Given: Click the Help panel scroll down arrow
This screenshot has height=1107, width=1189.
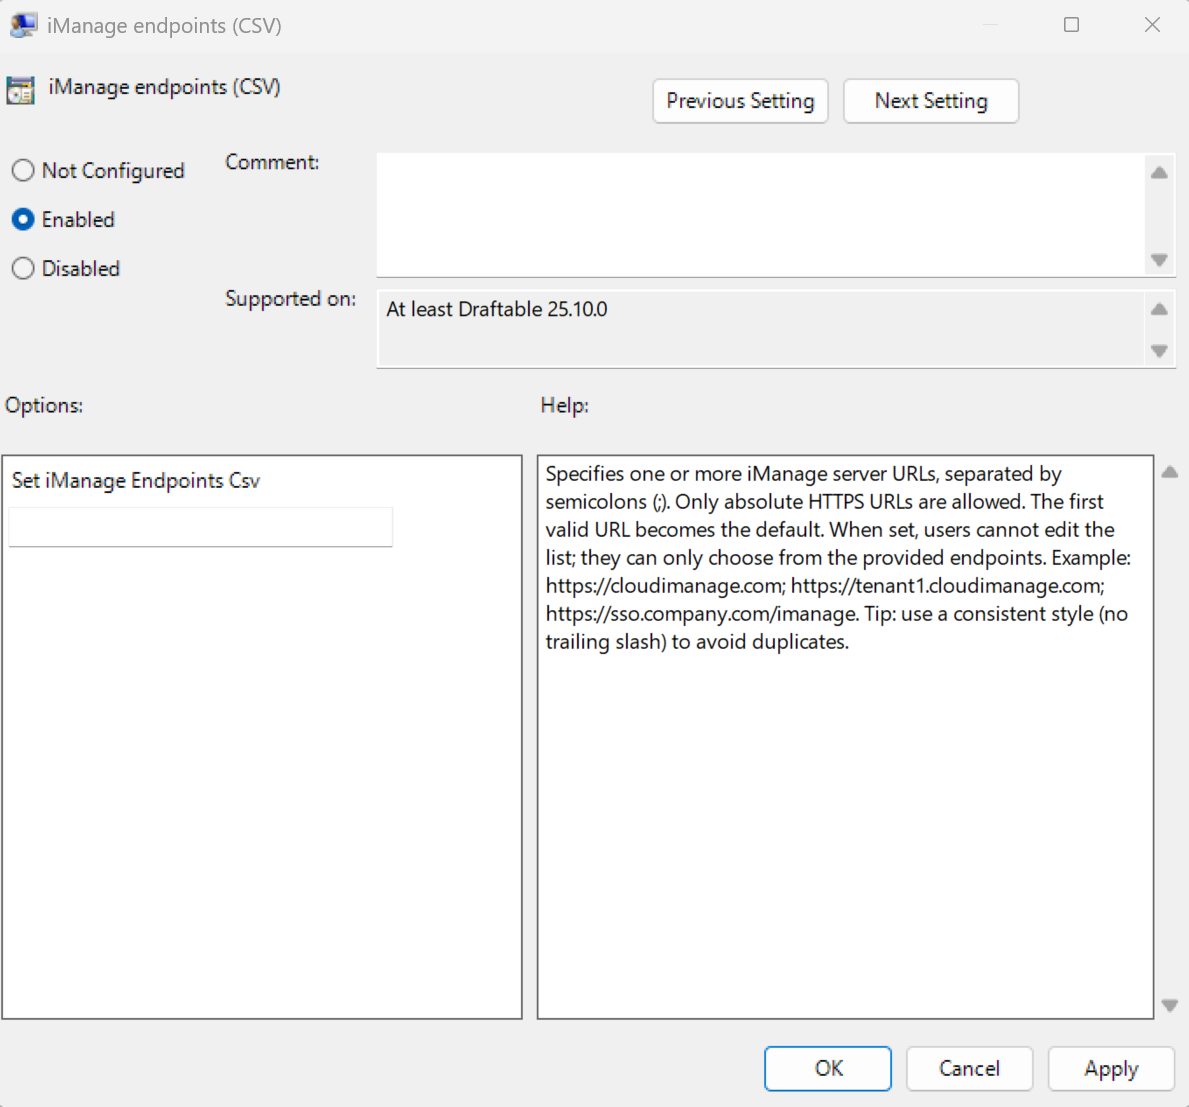Looking at the screenshot, I should [1170, 1005].
